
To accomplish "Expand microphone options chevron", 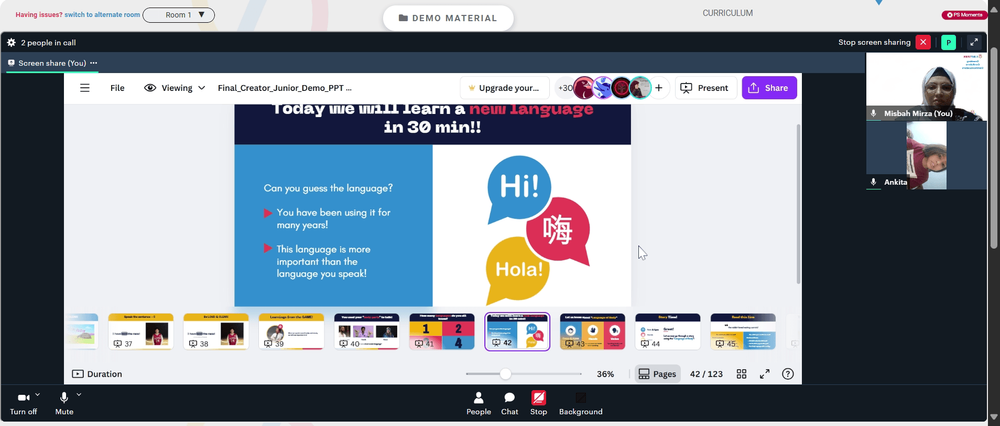I will click(78, 395).
